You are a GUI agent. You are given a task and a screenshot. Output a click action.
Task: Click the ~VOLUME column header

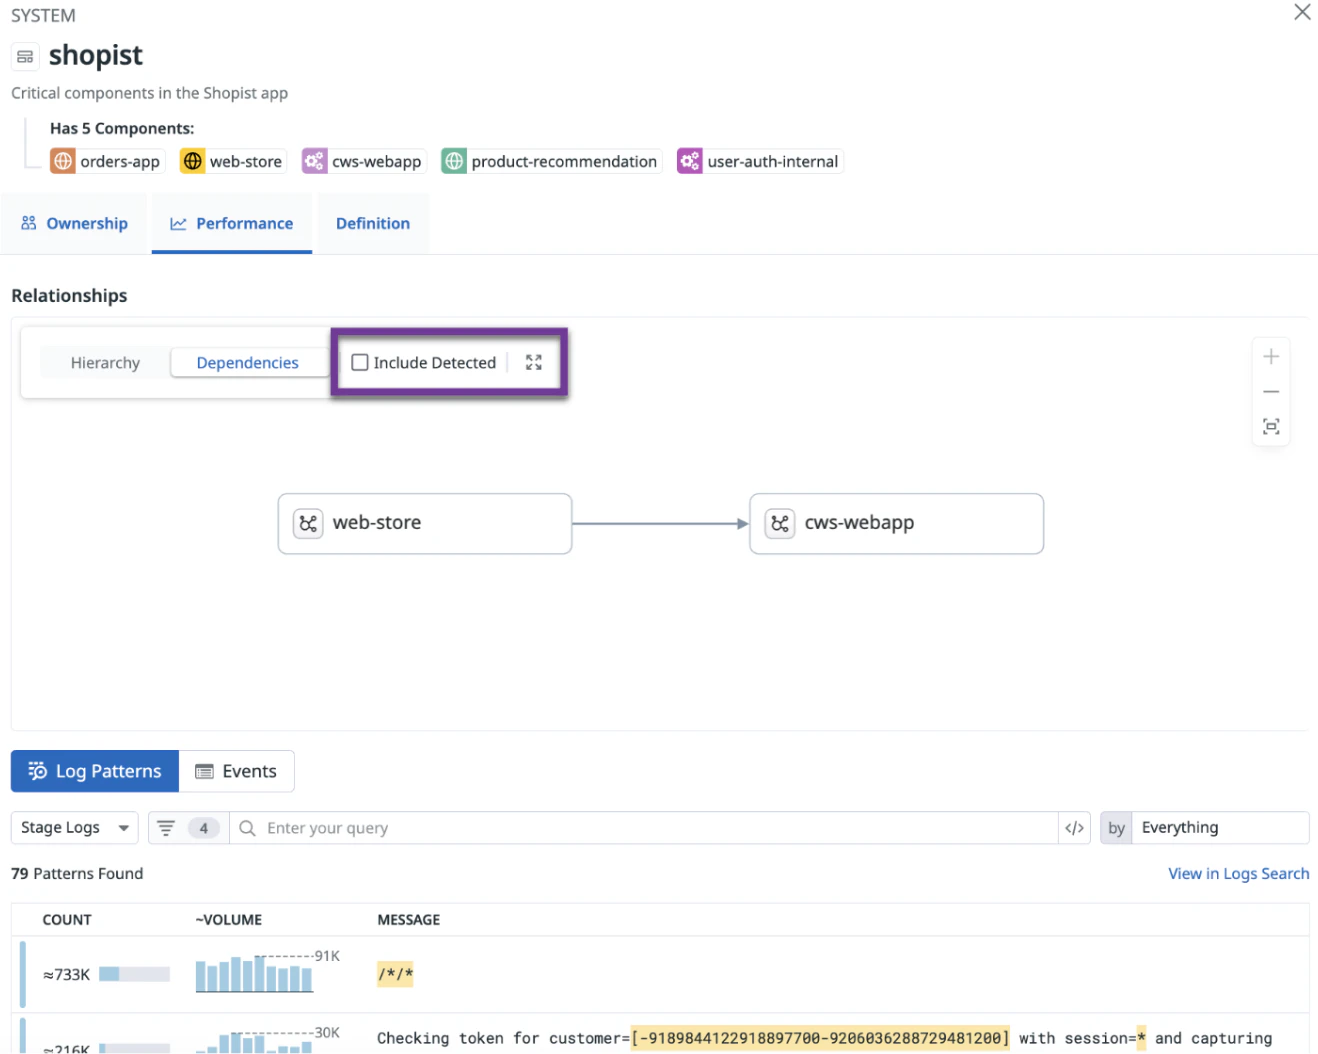[x=229, y=920]
